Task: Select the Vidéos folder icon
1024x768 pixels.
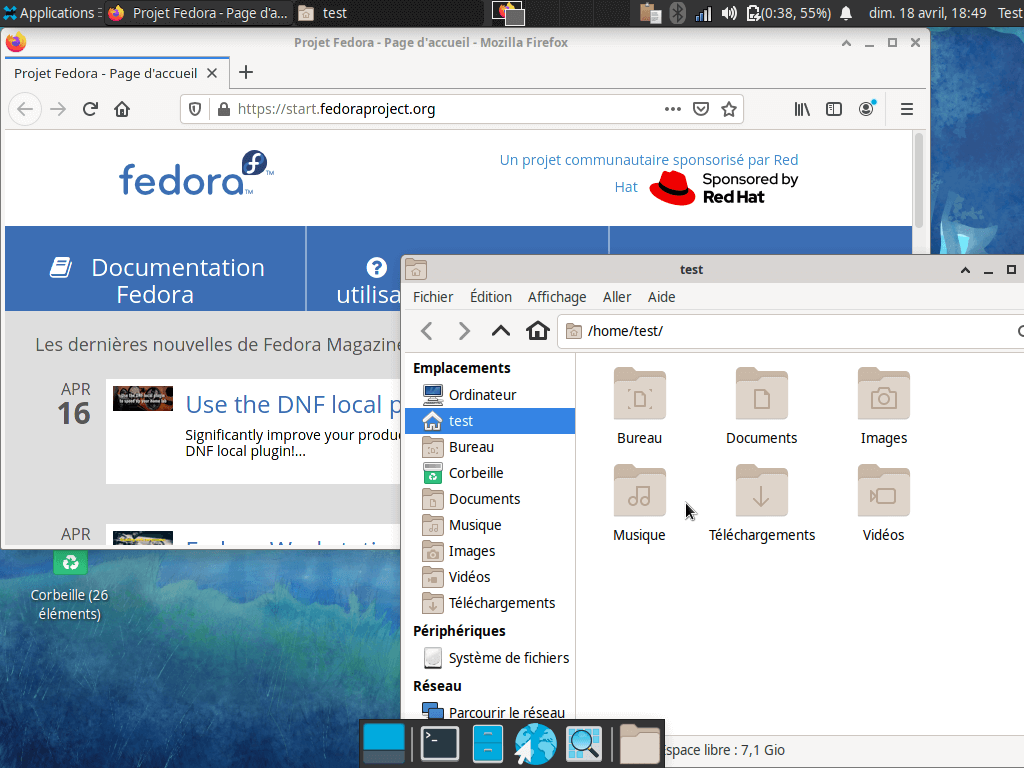Action: (884, 491)
